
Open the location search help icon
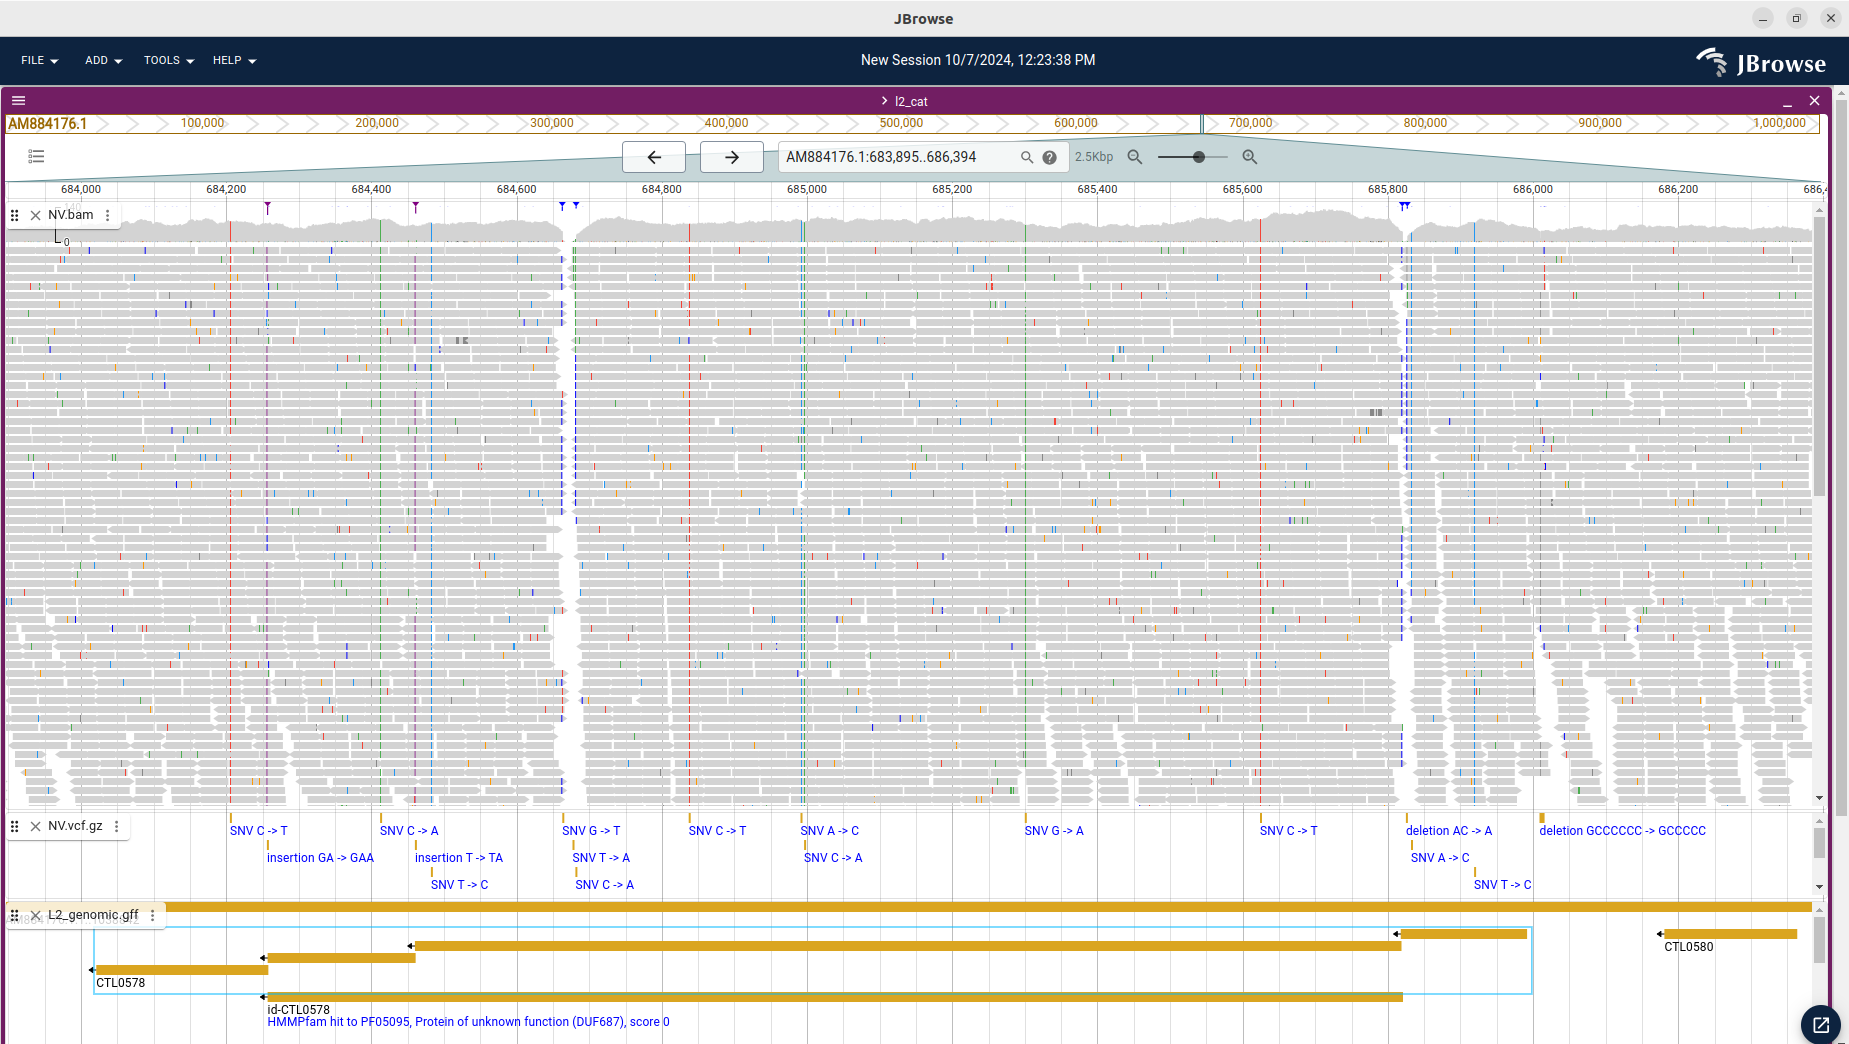pos(1049,157)
